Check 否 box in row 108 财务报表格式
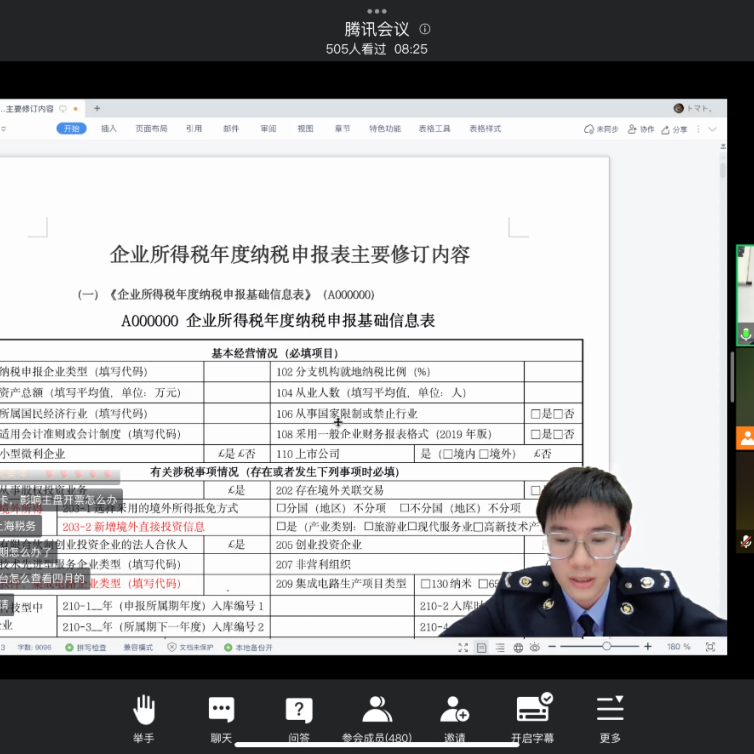 [558, 434]
